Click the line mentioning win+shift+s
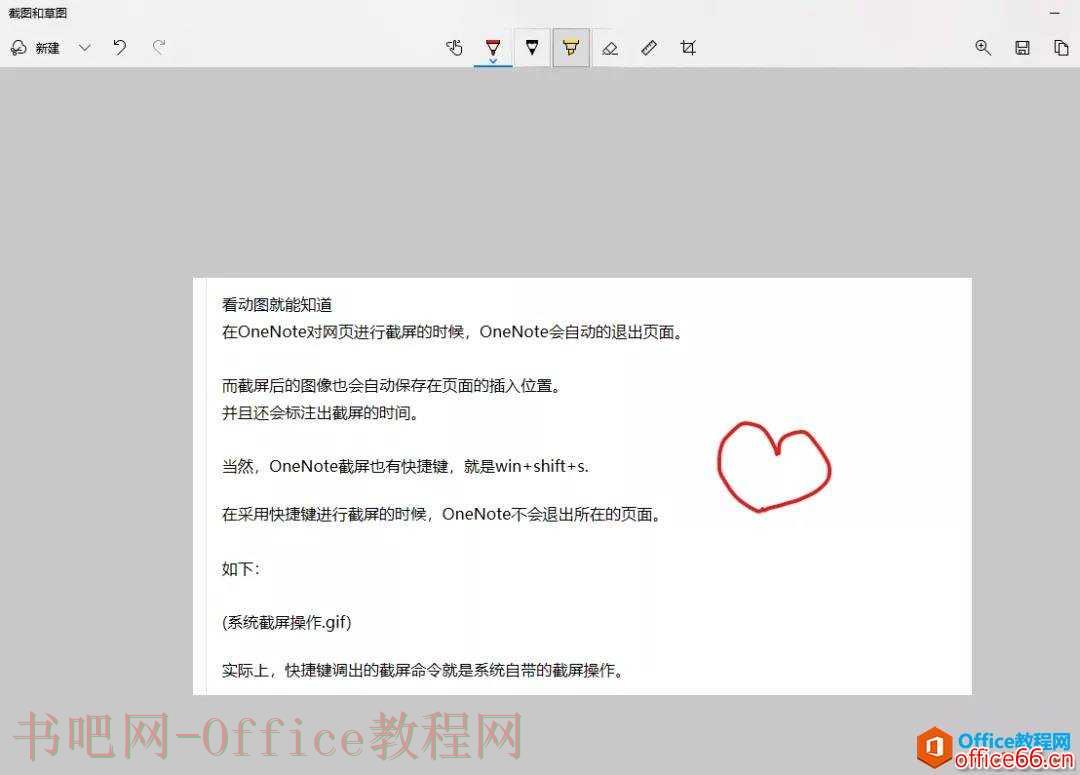Viewport: 1080px width, 775px height. pyautogui.click(x=405, y=466)
